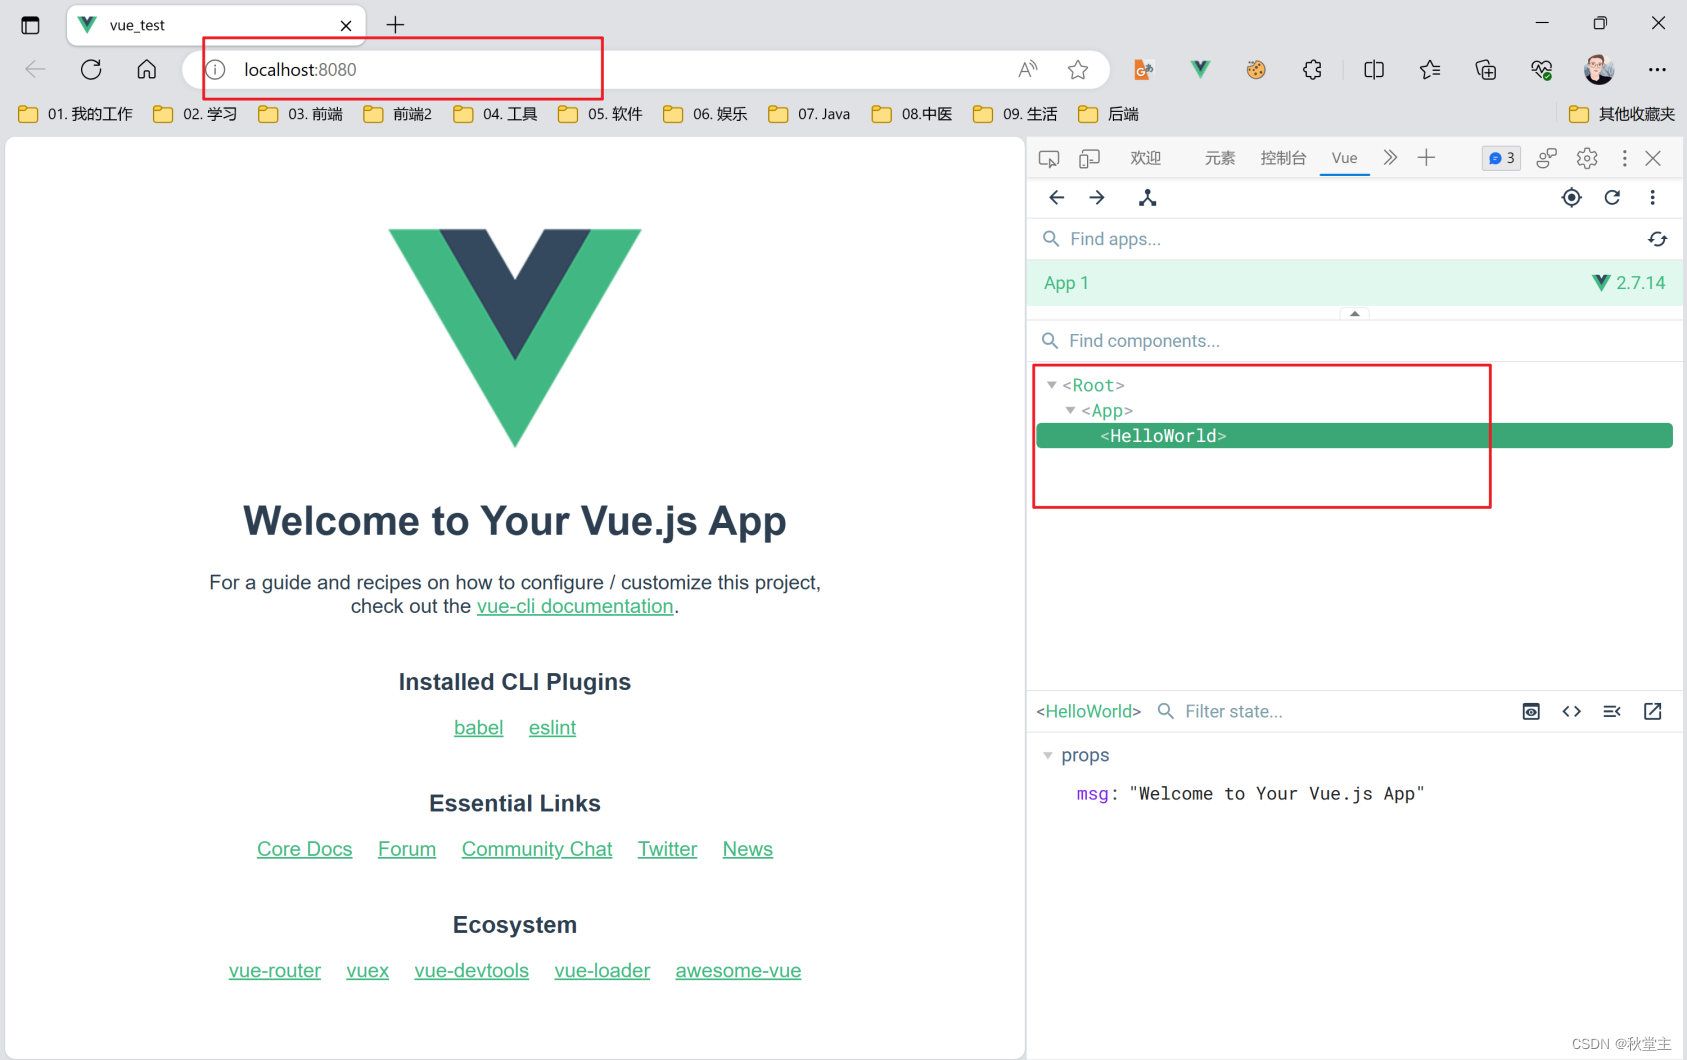Open the awesome-vue link
This screenshot has height=1060, width=1687.
click(x=738, y=971)
